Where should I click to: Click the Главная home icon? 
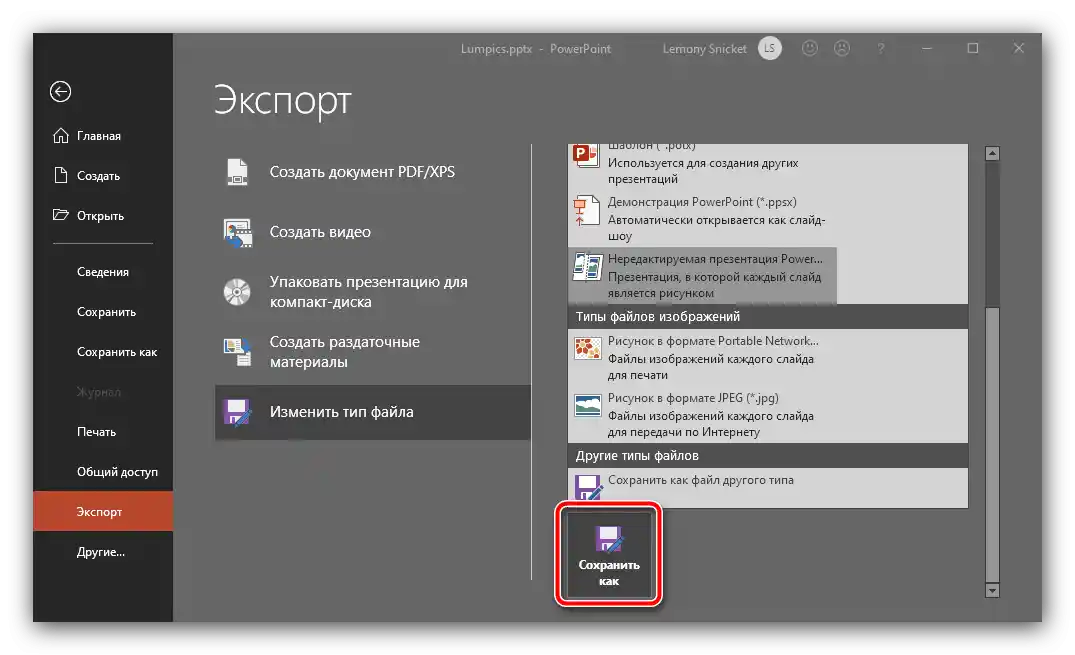coord(61,136)
